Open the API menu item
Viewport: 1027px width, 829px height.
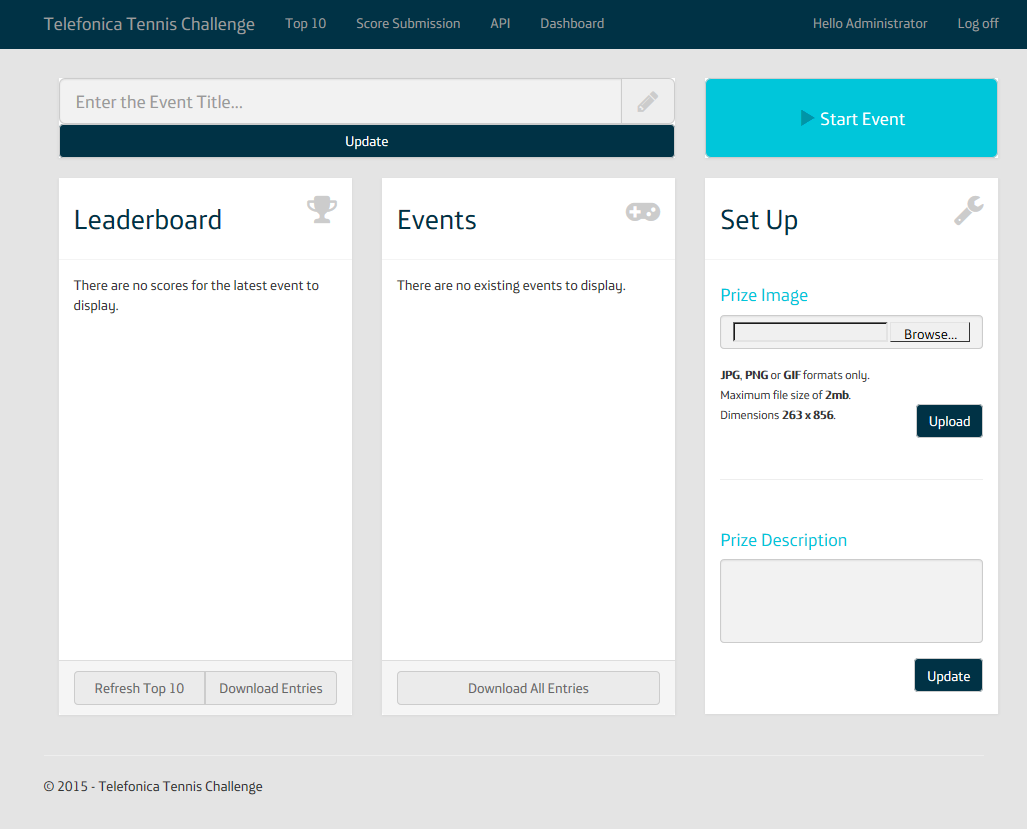point(500,23)
